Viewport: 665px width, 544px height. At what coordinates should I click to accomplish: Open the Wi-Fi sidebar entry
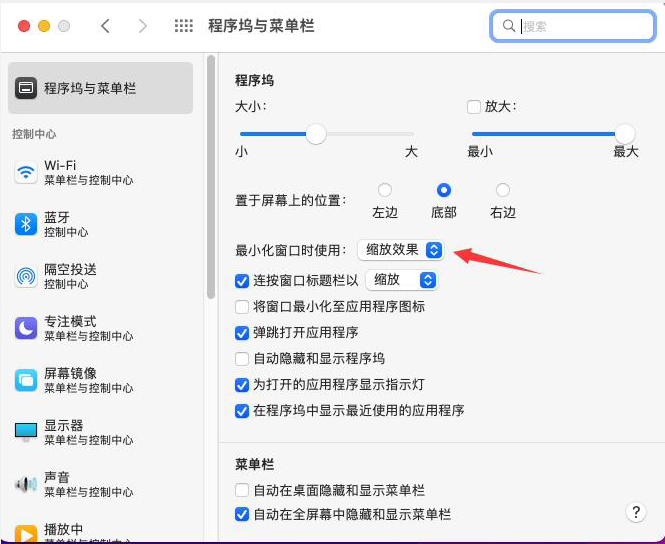[x=101, y=172]
